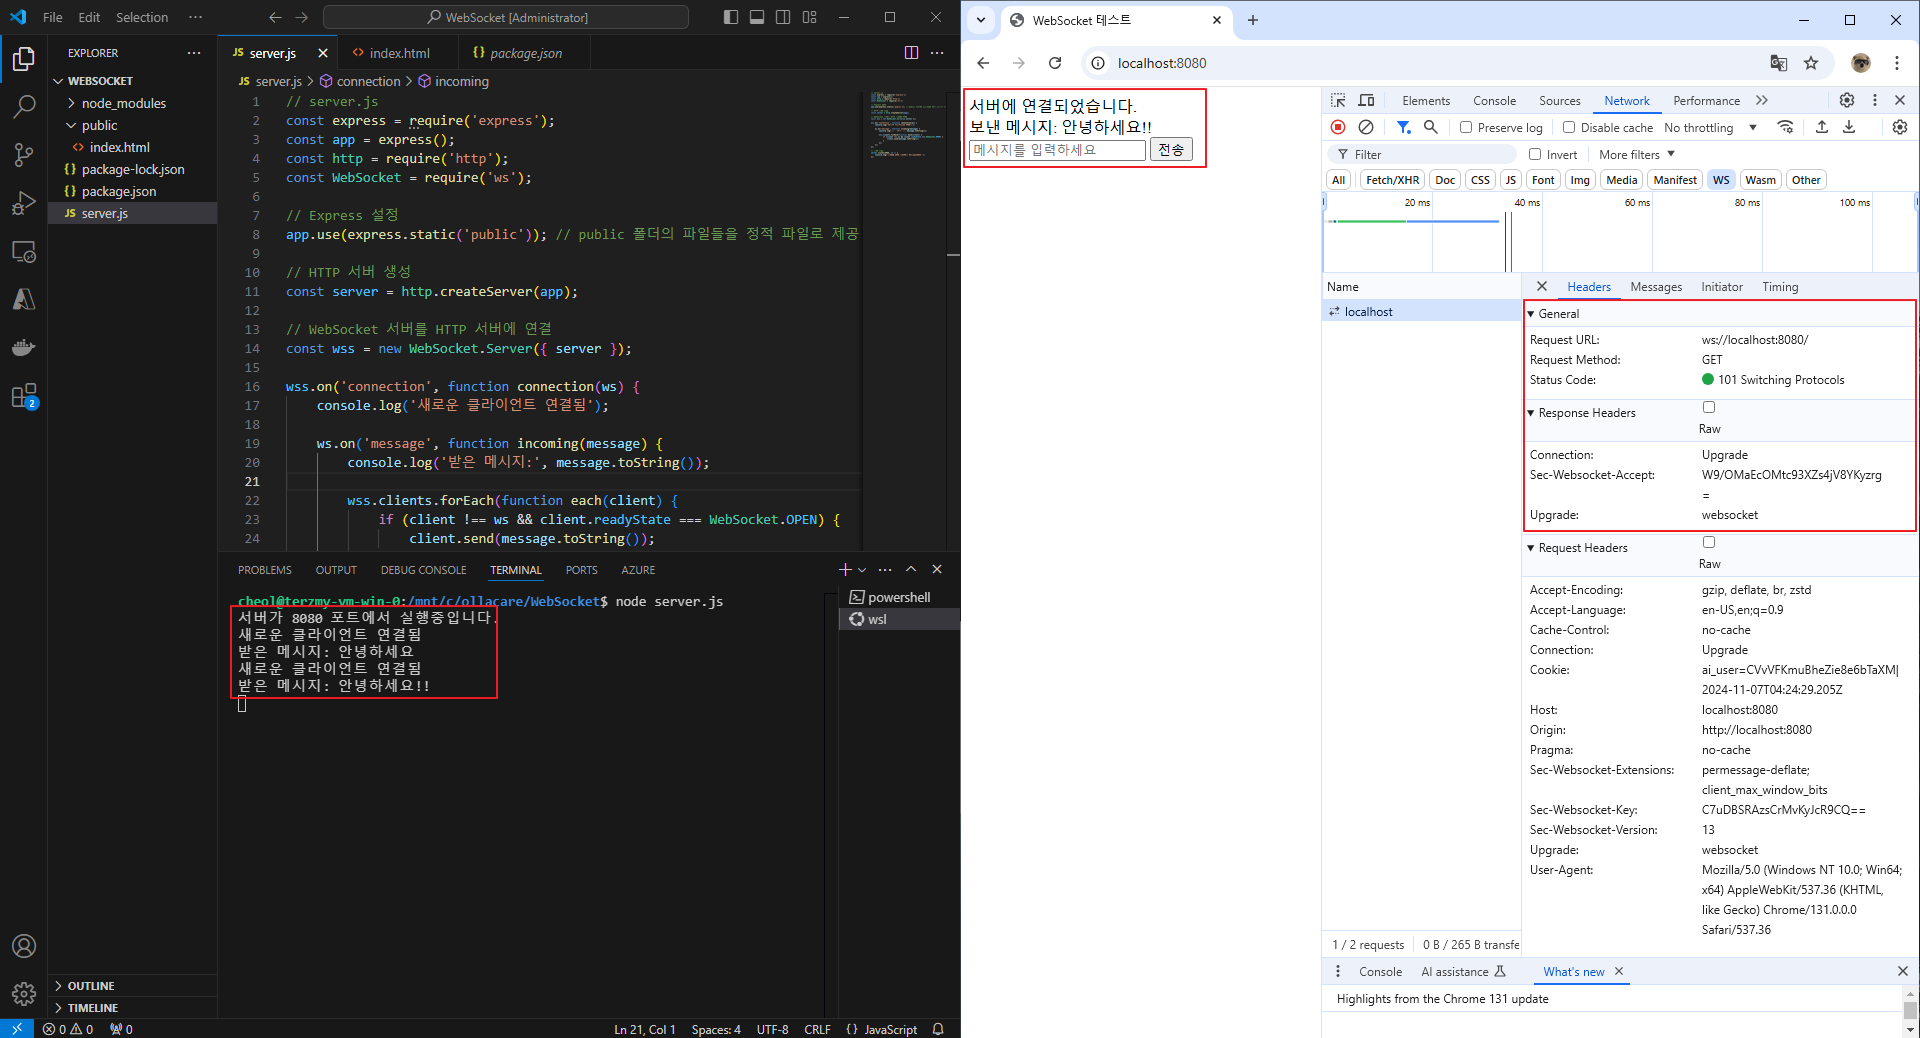Open the Docker view in VS Code activity bar
The height and width of the screenshot is (1038, 1920).
click(x=24, y=347)
